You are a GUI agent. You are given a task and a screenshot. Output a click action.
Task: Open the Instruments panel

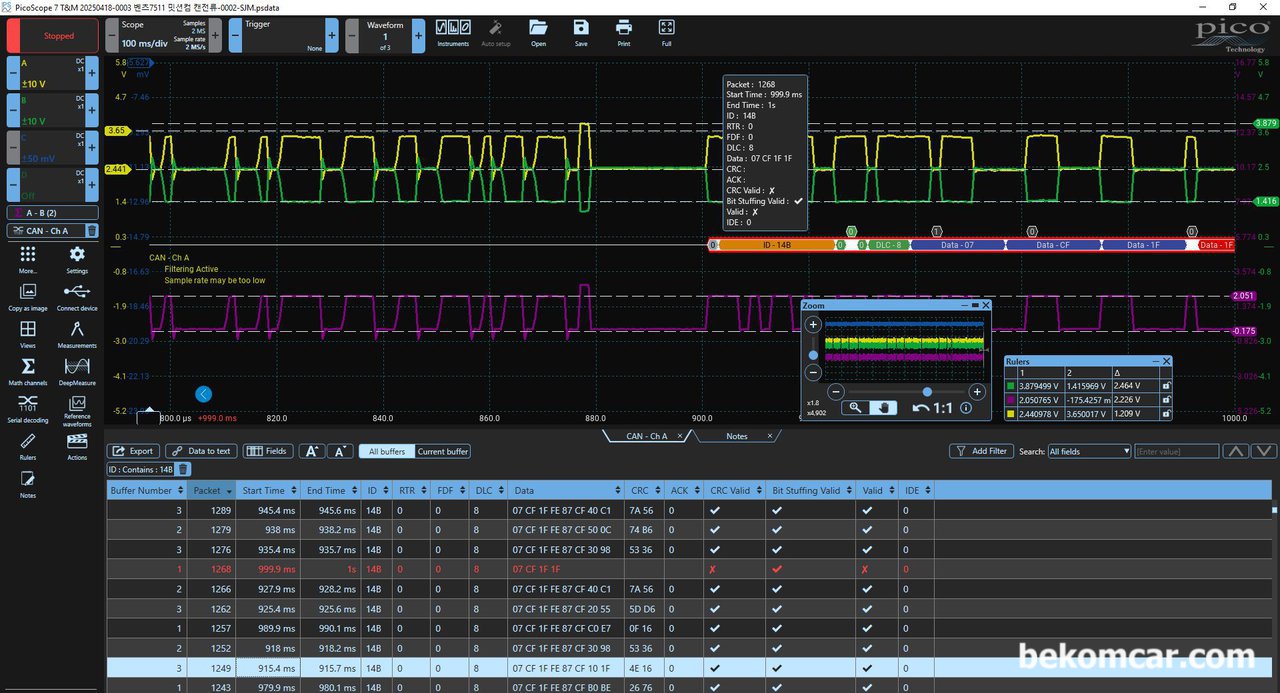click(453, 33)
